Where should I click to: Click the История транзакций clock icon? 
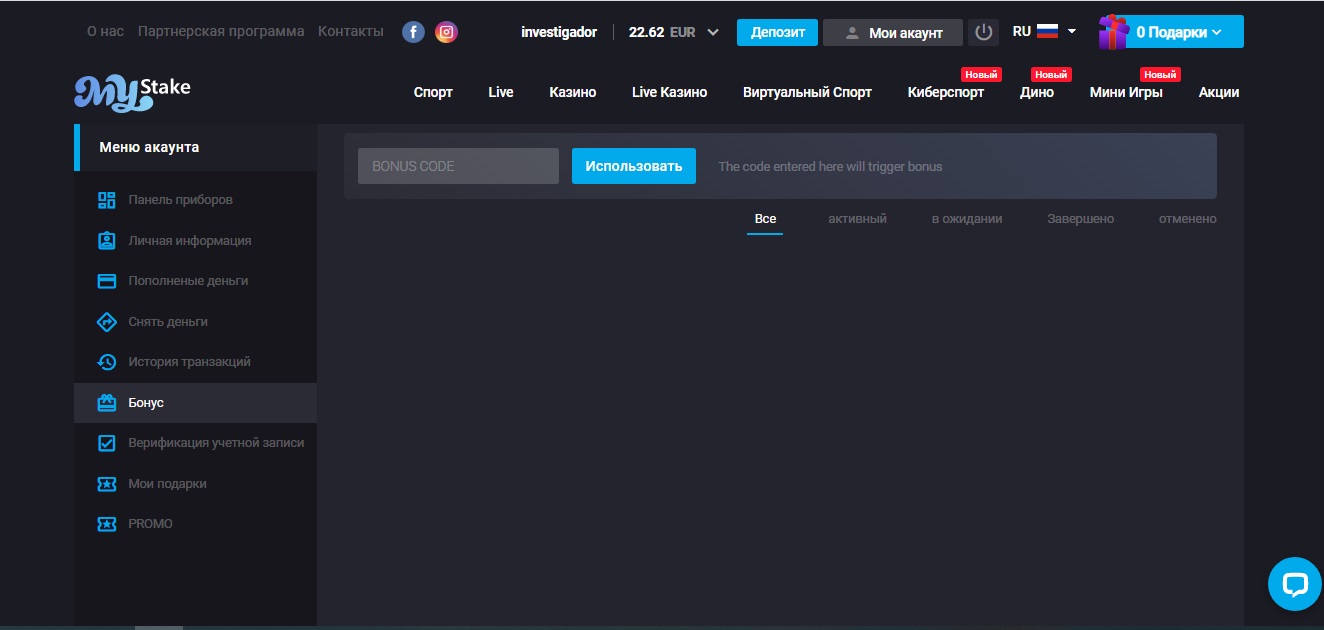coord(107,362)
